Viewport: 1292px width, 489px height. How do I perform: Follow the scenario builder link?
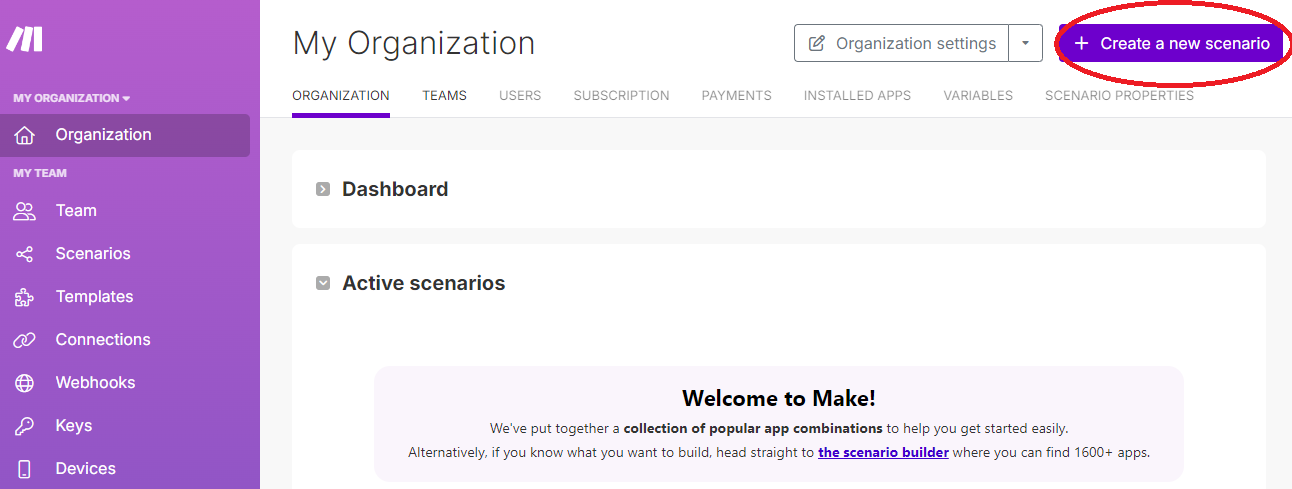pyautogui.click(x=883, y=452)
